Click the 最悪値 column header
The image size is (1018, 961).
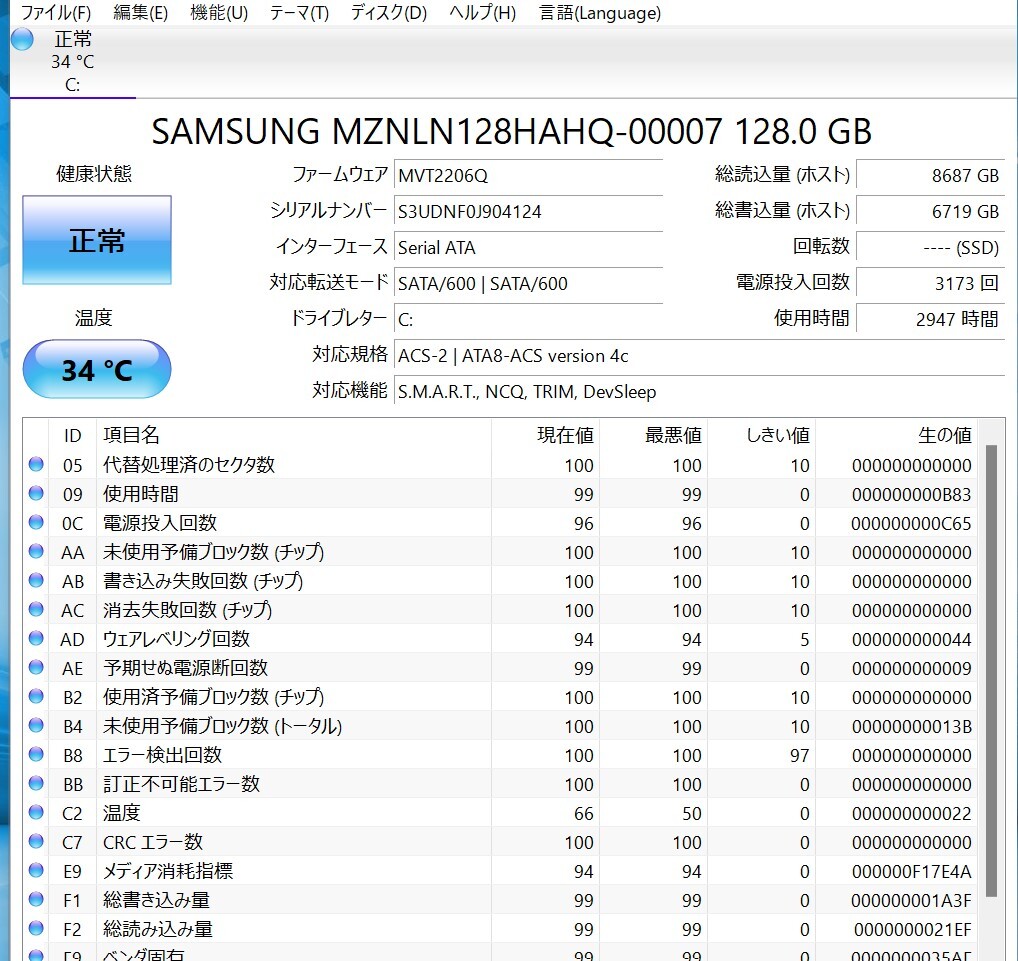click(x=653, y=435)
